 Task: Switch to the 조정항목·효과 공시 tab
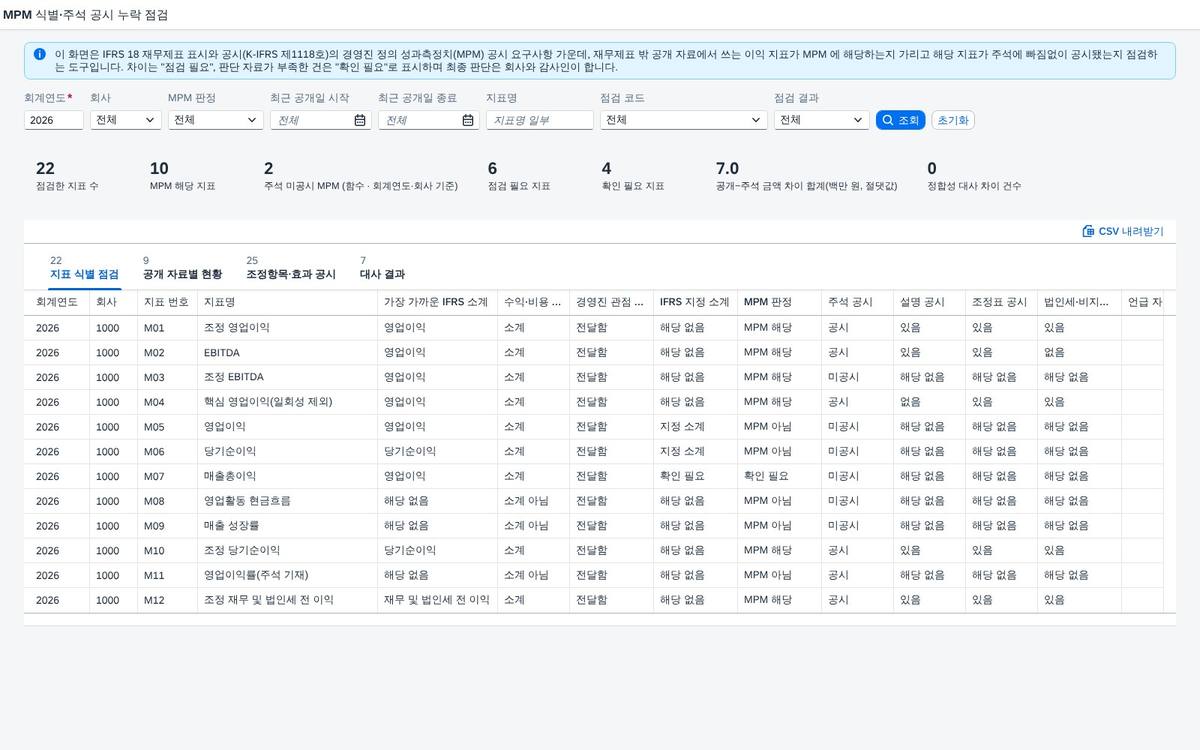tap(291, 268)
